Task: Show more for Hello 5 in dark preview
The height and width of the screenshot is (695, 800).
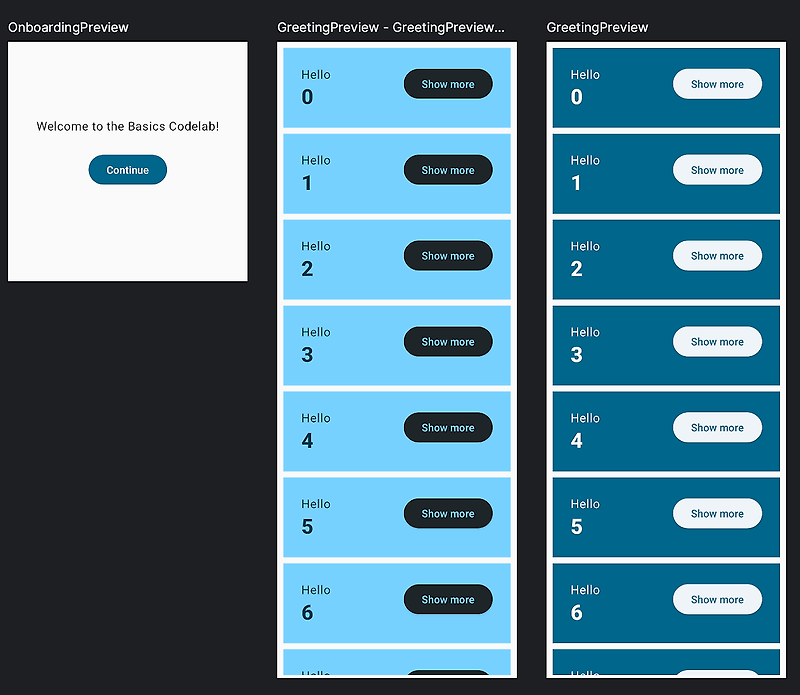Action: pos(717,513)
